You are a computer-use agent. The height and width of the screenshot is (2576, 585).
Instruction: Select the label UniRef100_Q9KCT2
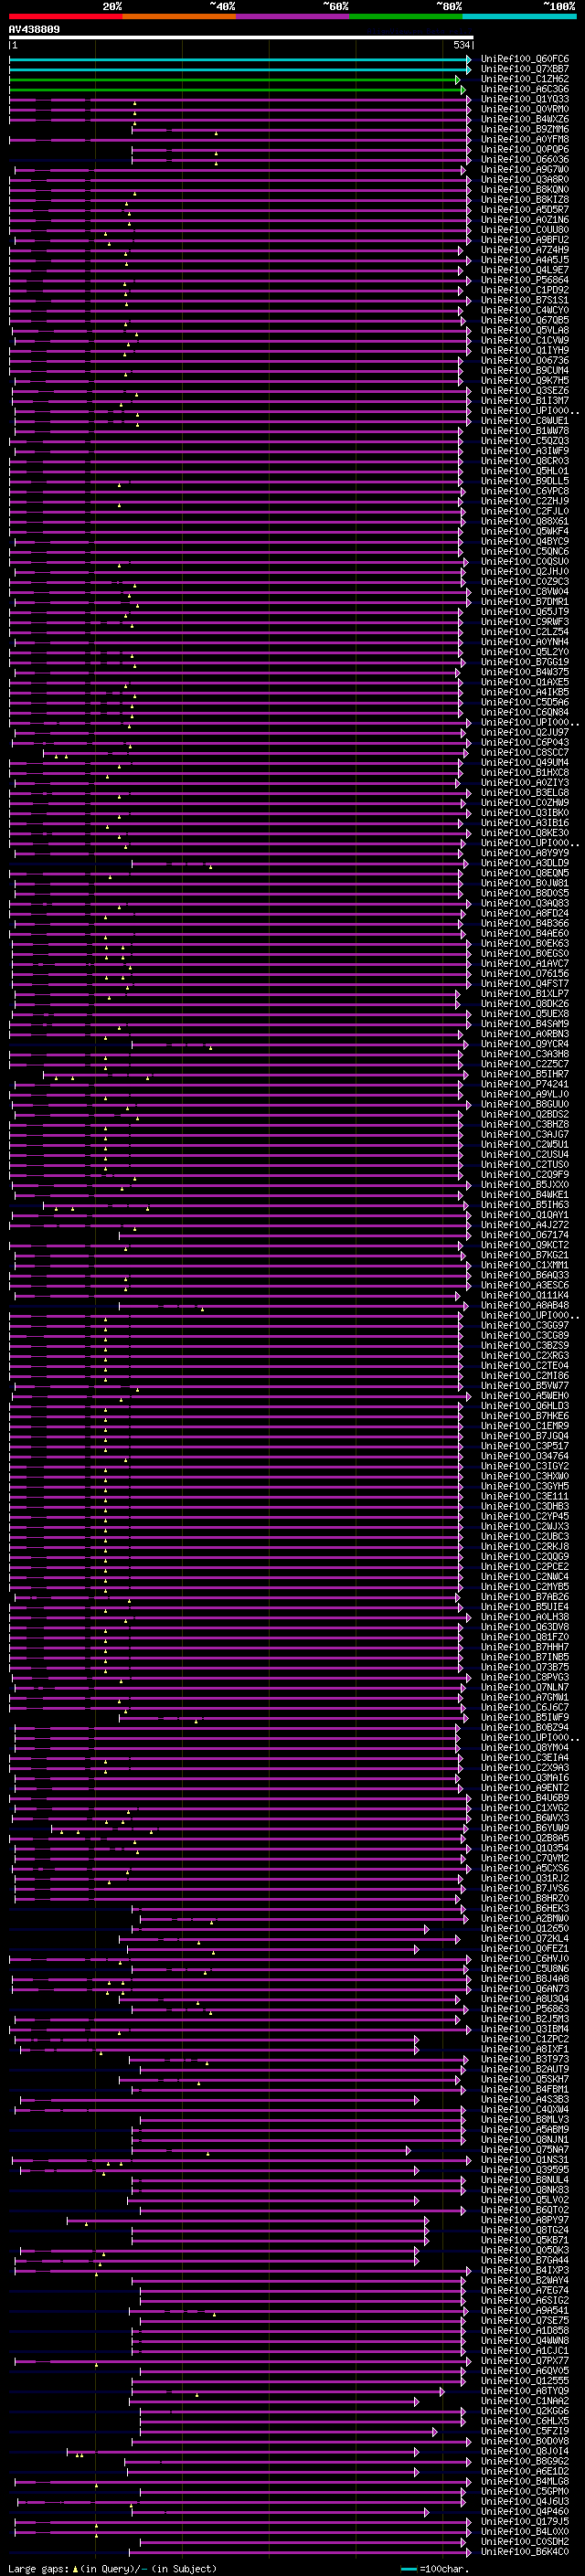[525, 1245]
